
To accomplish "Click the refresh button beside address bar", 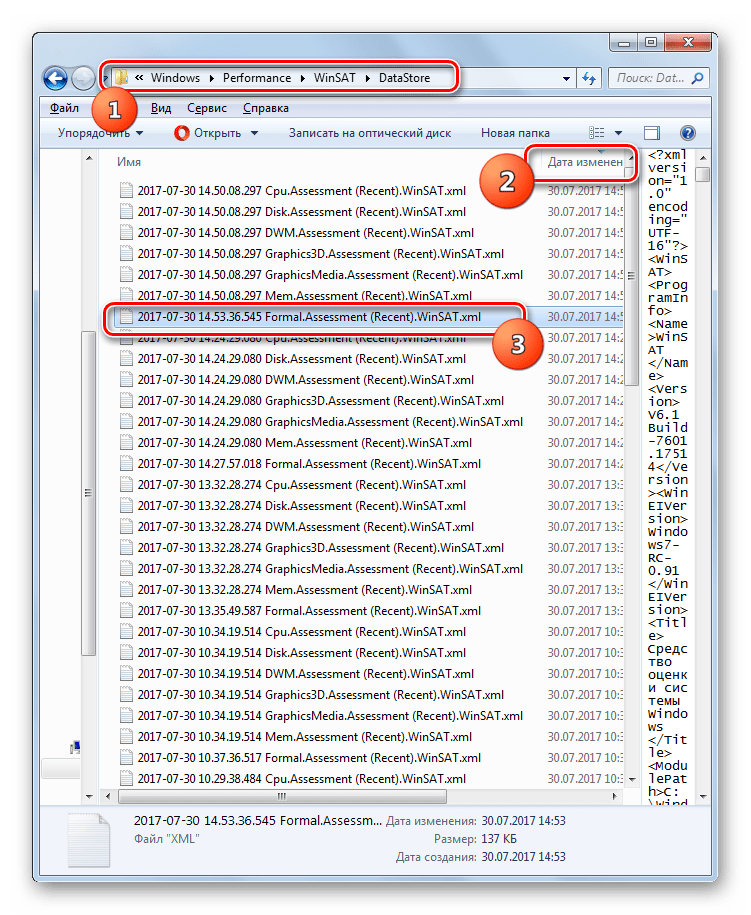I will 588,78.
